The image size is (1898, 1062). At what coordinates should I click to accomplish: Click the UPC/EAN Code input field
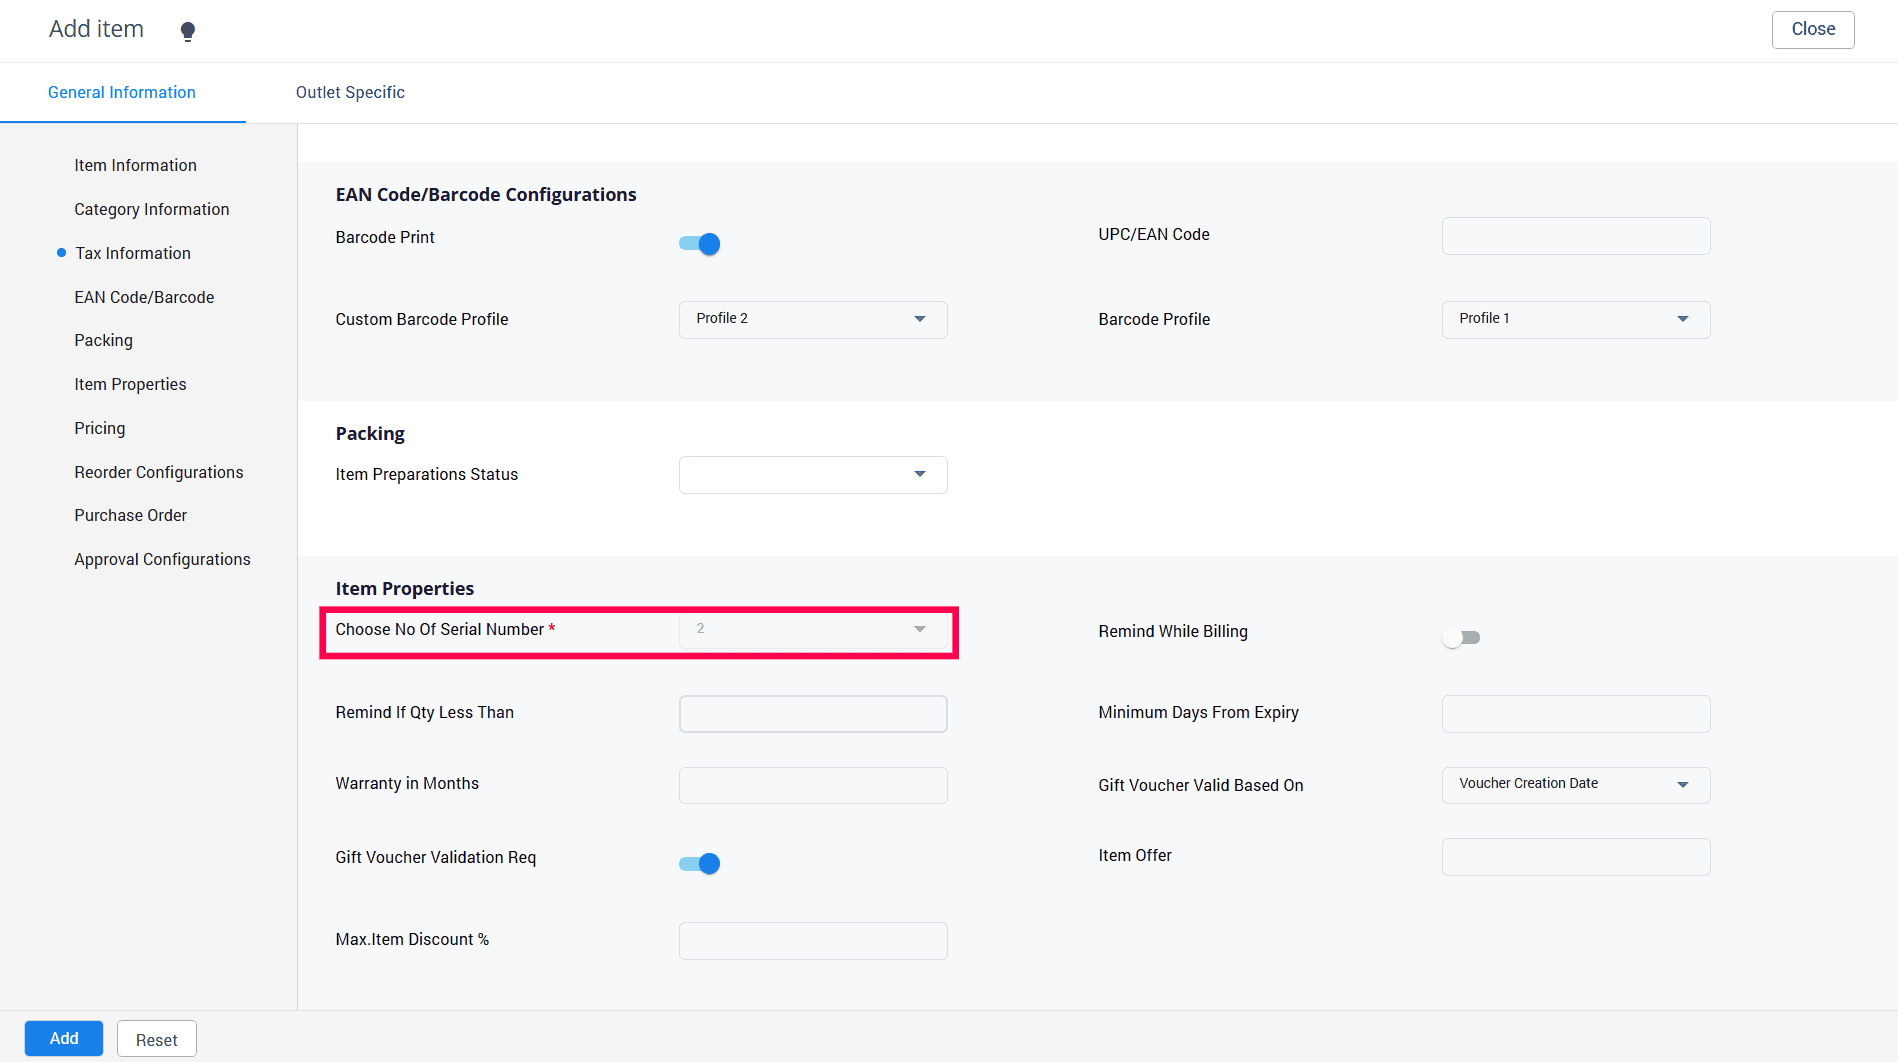coord(1575,236)
